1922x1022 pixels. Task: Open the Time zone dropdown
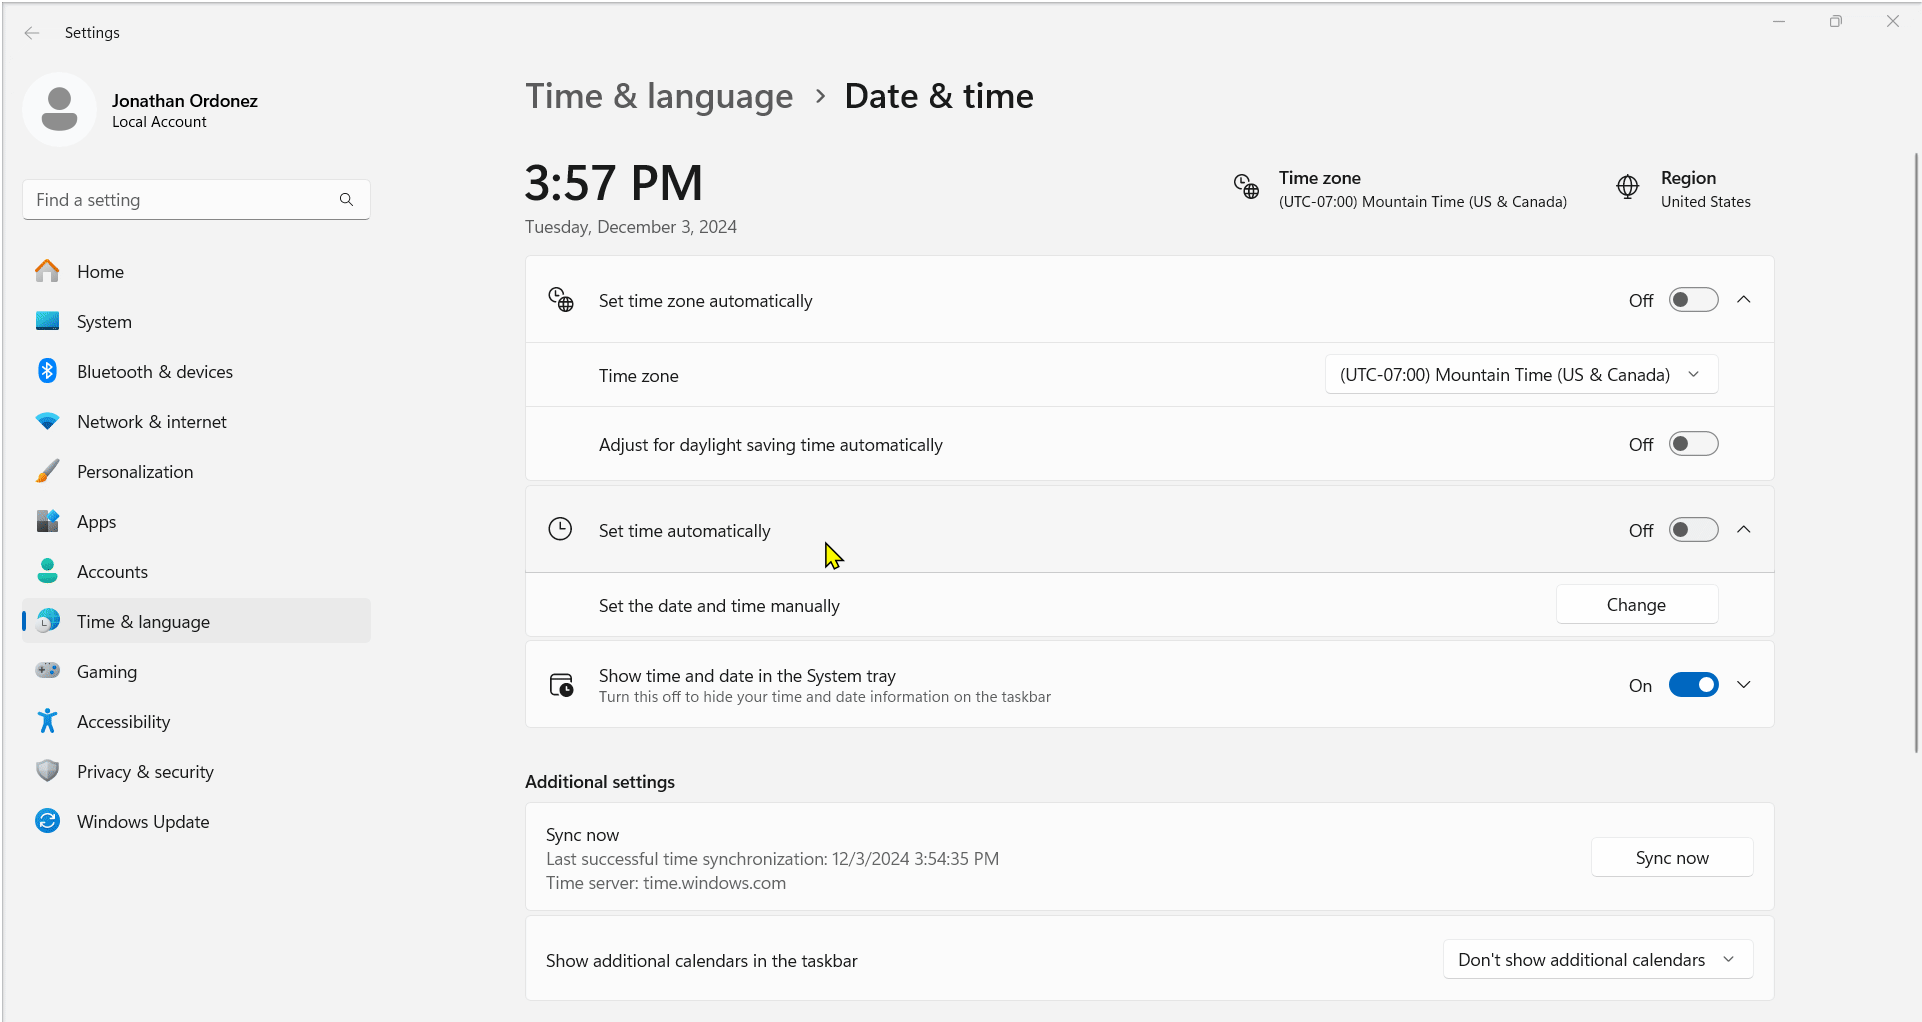click(x=1520, y=375)
